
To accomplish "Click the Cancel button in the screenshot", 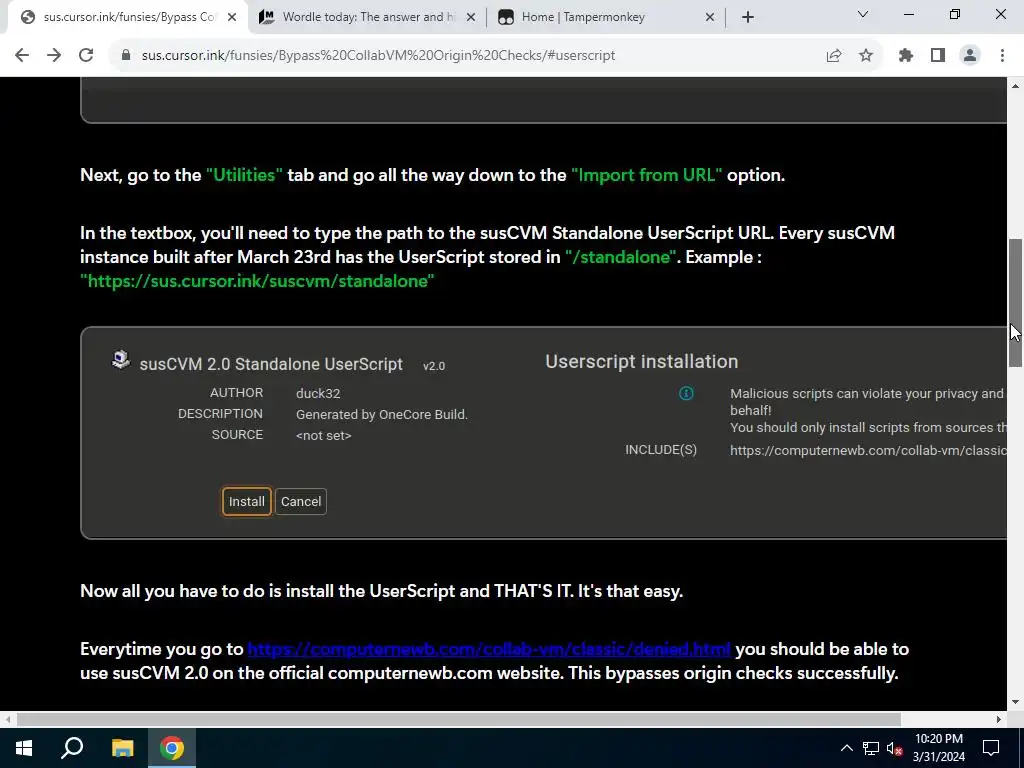I will click(x=300, y=502).
